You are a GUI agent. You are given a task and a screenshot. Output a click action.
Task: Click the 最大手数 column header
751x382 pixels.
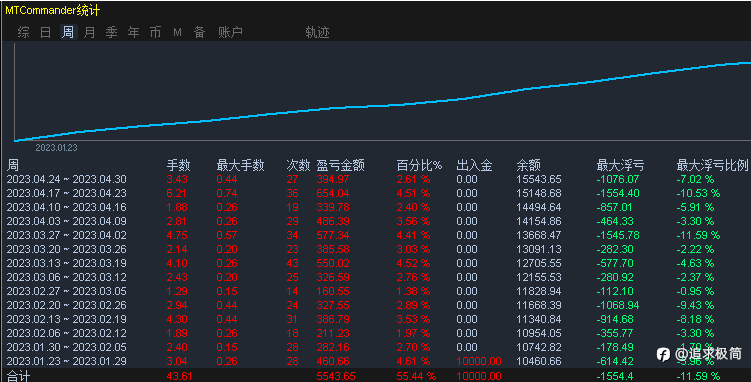pos(240,166)
